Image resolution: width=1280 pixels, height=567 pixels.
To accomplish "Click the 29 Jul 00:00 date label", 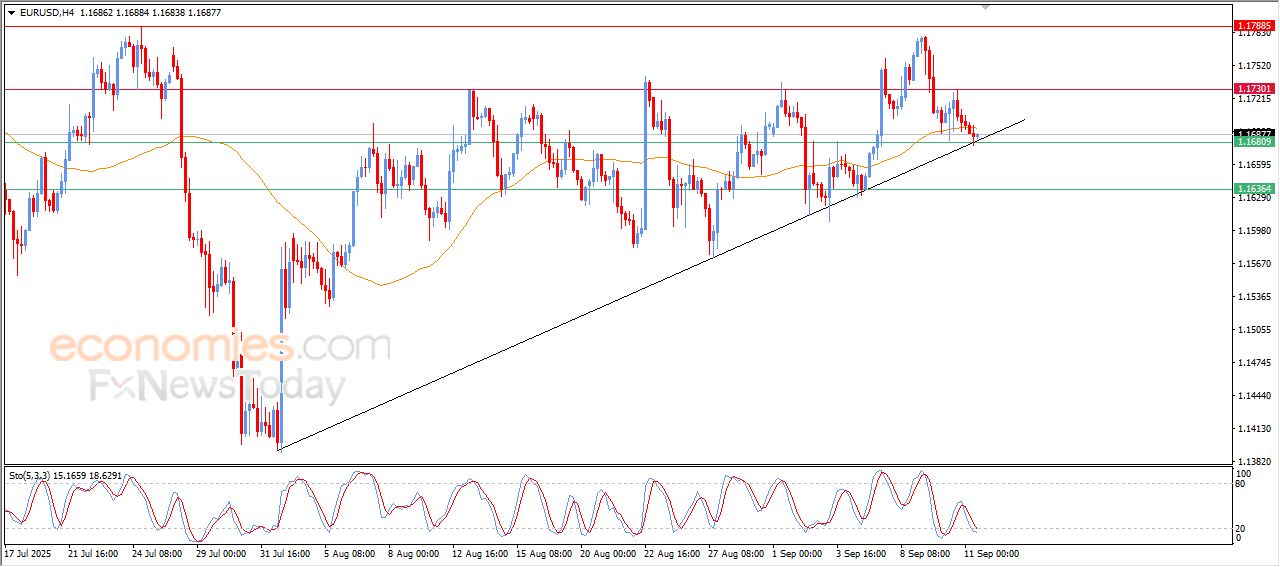I will [x=220, y=553].
